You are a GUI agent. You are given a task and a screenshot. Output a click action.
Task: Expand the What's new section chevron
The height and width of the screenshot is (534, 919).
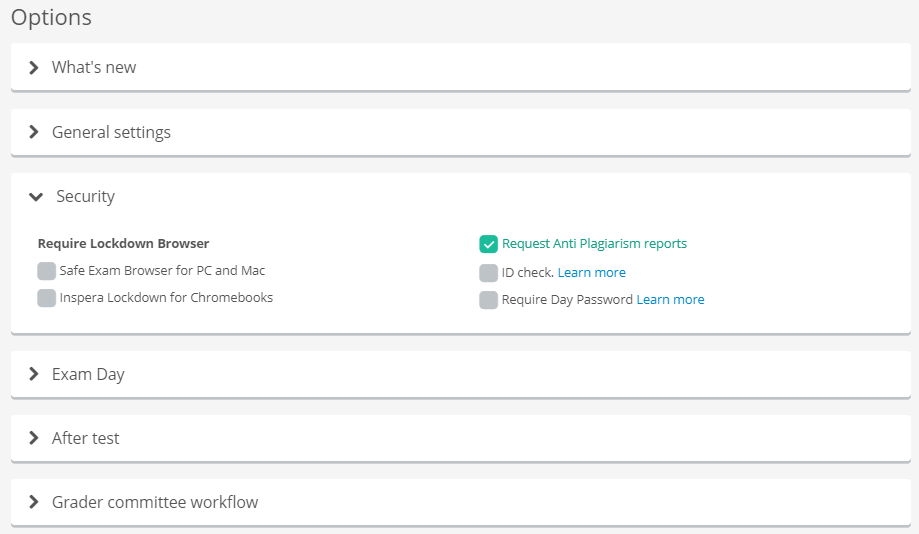[x=34, y=67]
